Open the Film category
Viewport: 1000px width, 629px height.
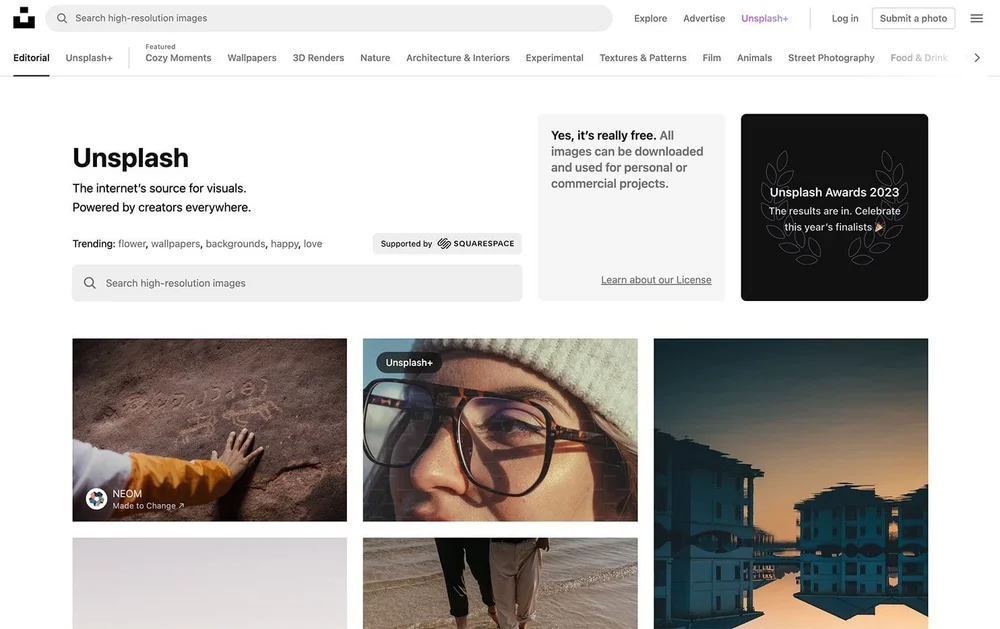[x=712, y=57]
